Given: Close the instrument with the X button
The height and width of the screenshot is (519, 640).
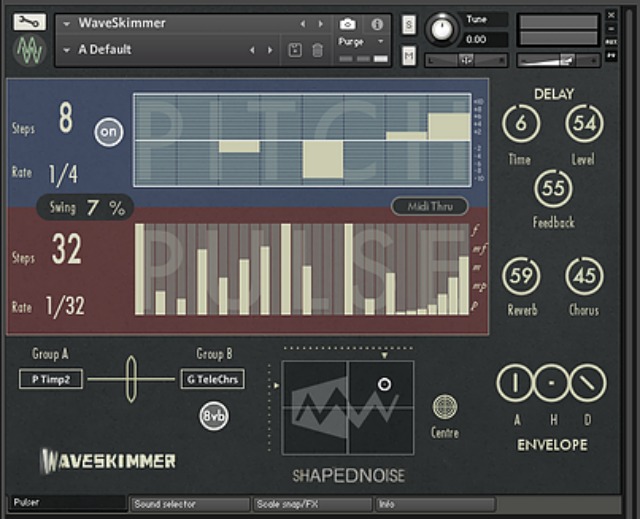Looking at the screenshot, I should coord(611,16).
